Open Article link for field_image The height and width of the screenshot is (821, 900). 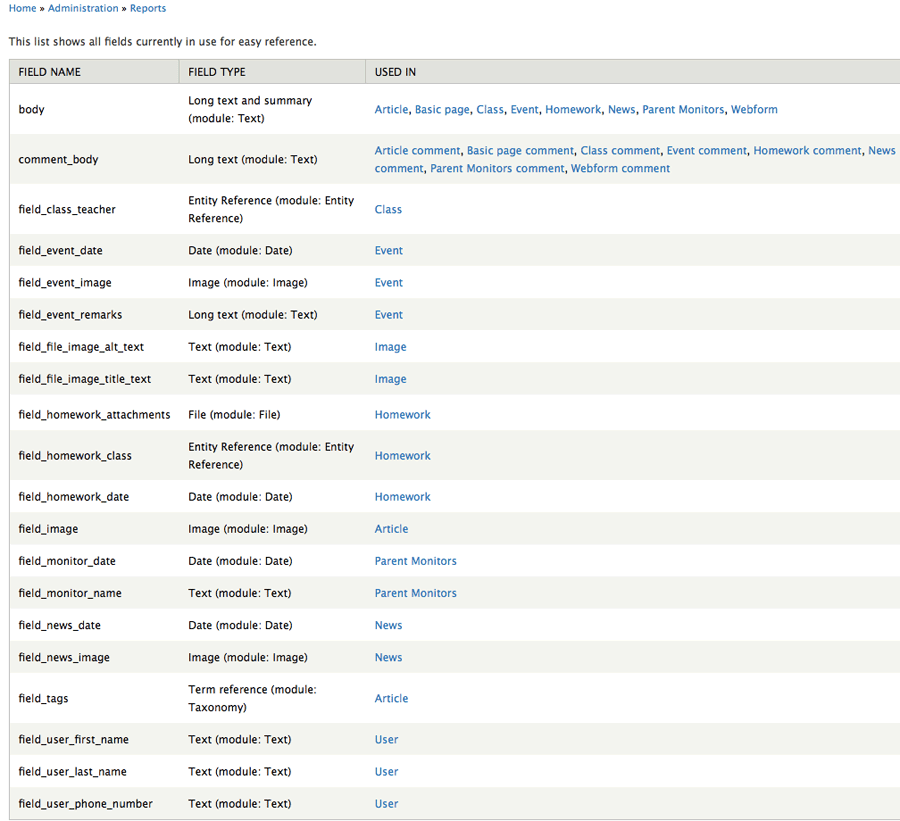coord(391,529)
